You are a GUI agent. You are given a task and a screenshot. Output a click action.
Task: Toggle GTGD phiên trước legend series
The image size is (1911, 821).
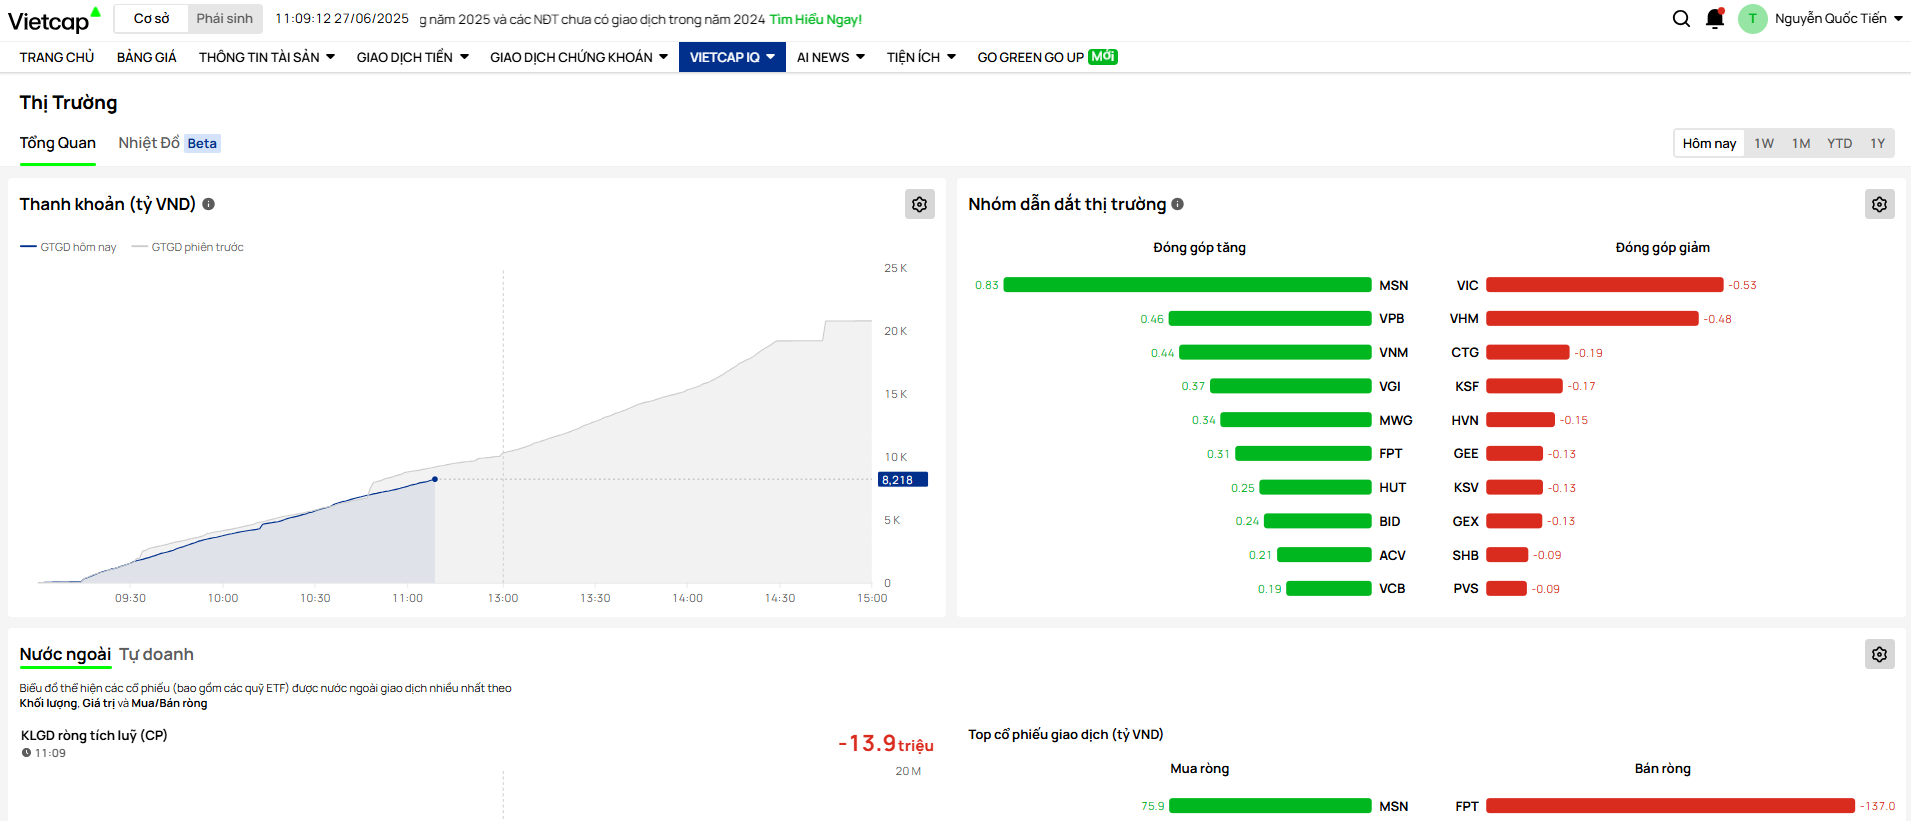click(187, 247)
